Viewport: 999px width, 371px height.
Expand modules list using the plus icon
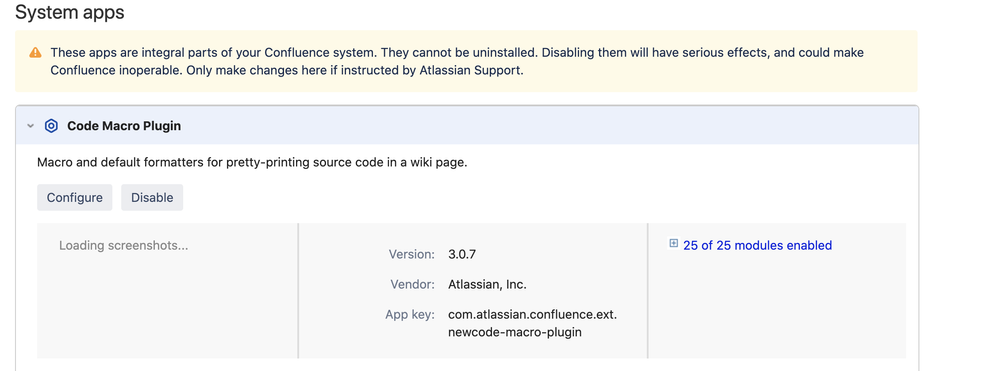[x=673, y=244]
